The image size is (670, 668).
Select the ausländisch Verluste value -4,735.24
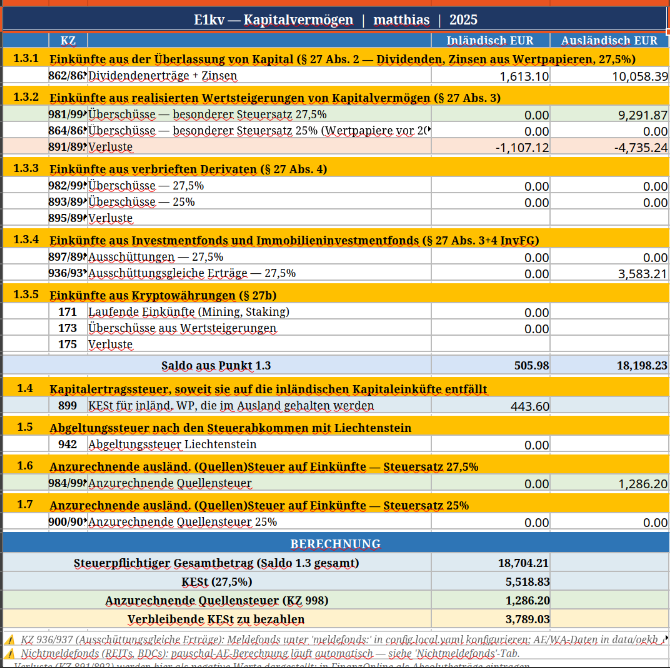(610, 147)
